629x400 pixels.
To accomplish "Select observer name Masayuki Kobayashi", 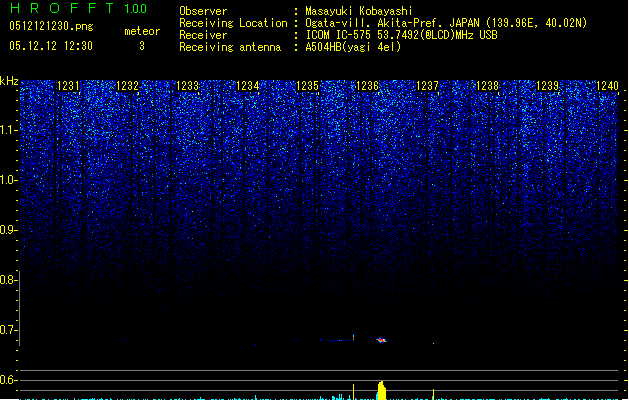I will (x=359, y=11).
